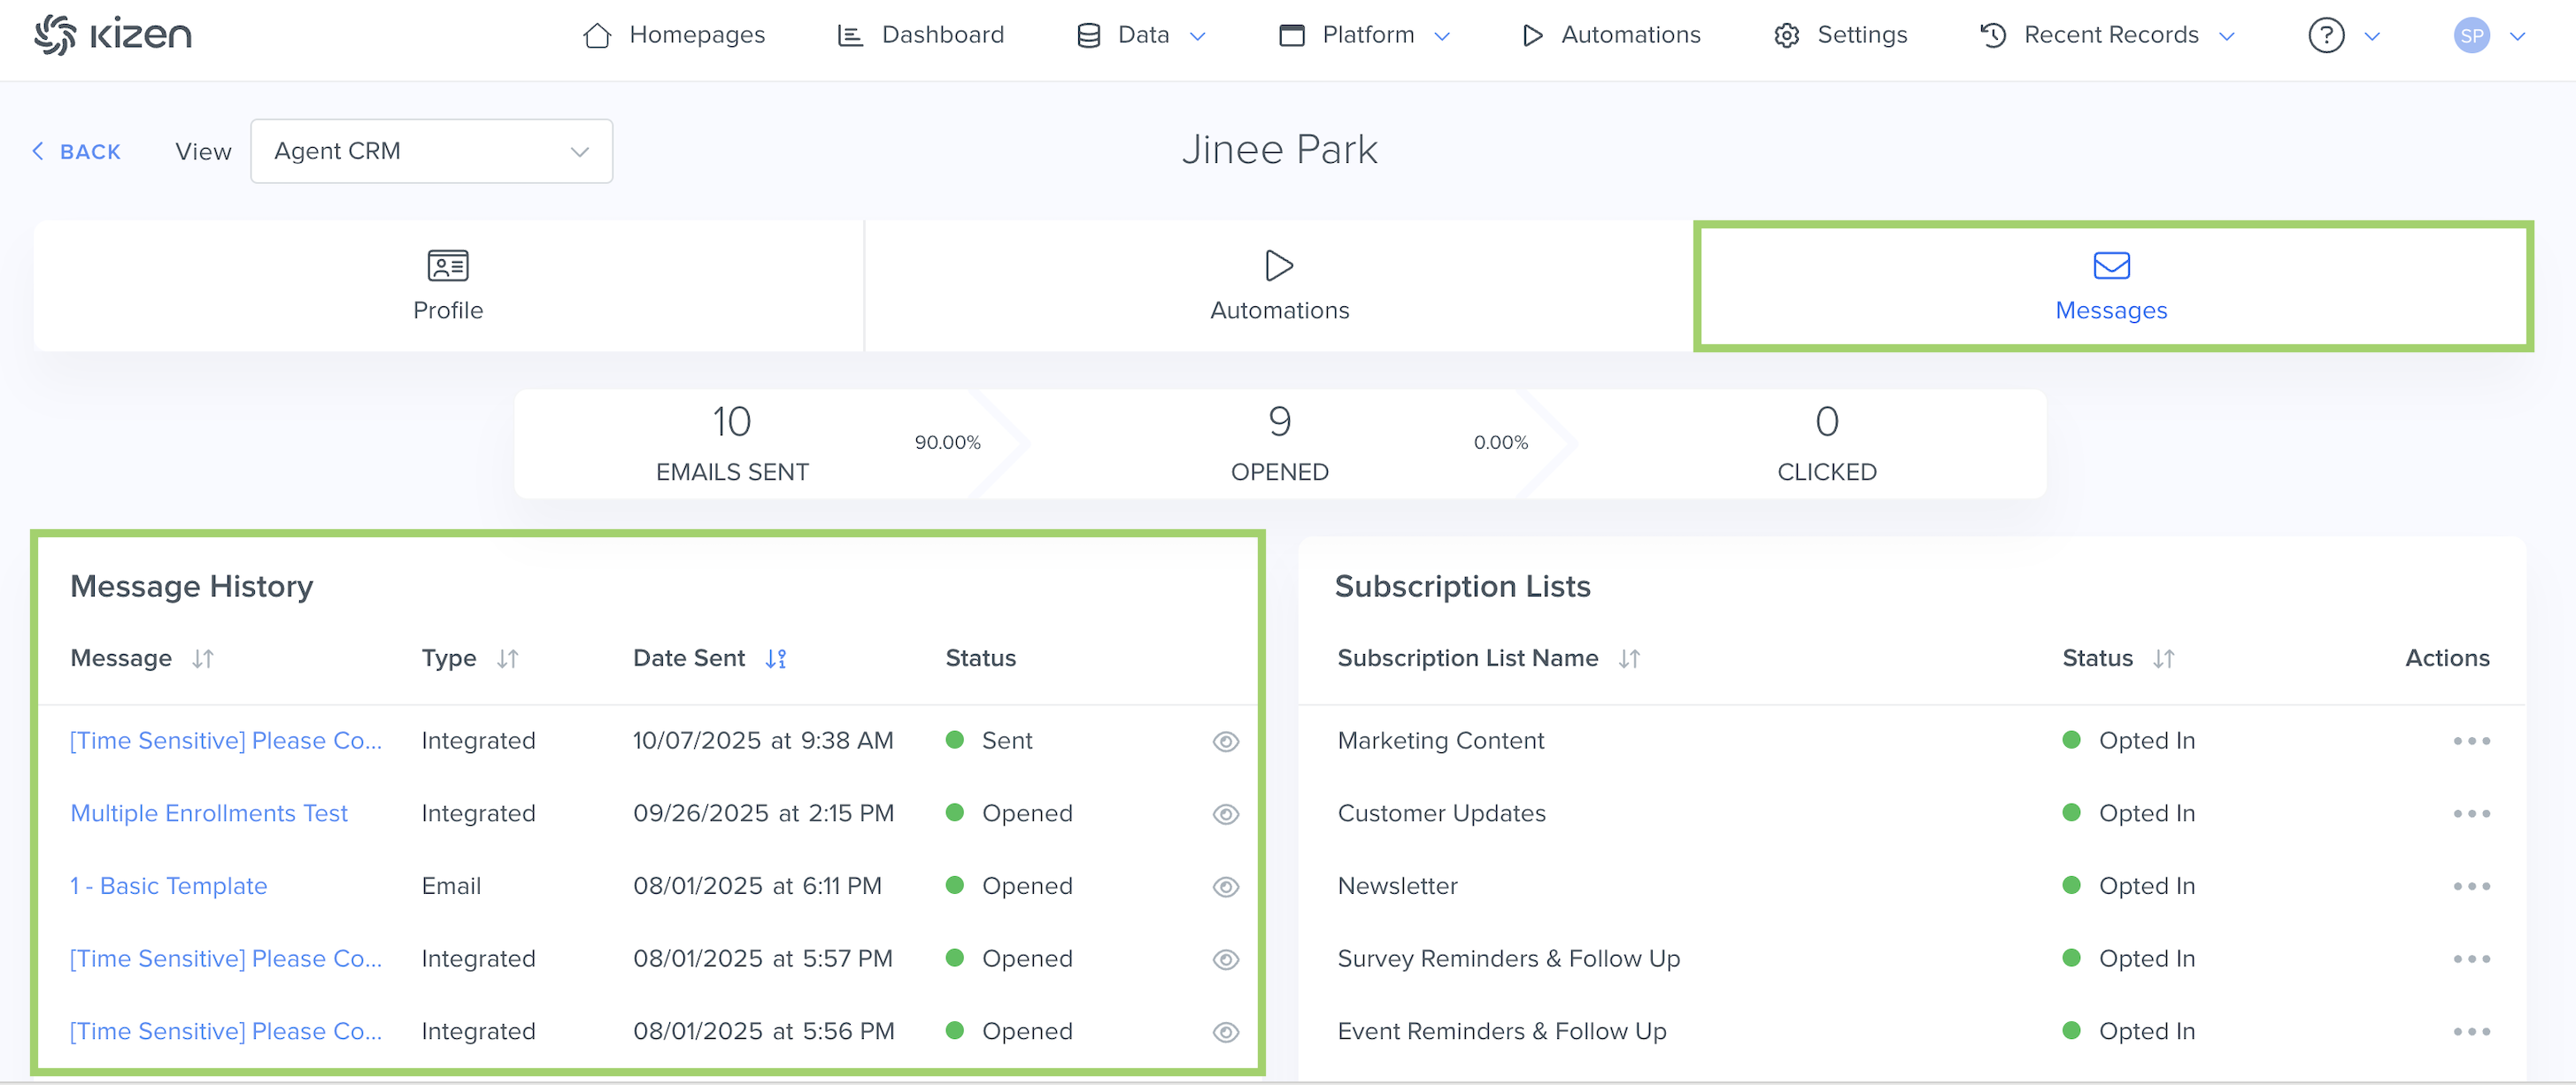Go back using the BACK link
The image size is (2576, 1085).
[77, 152]
